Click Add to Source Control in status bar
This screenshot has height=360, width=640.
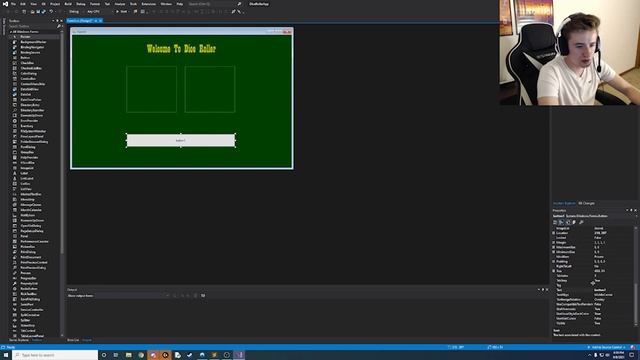[607, 347]
